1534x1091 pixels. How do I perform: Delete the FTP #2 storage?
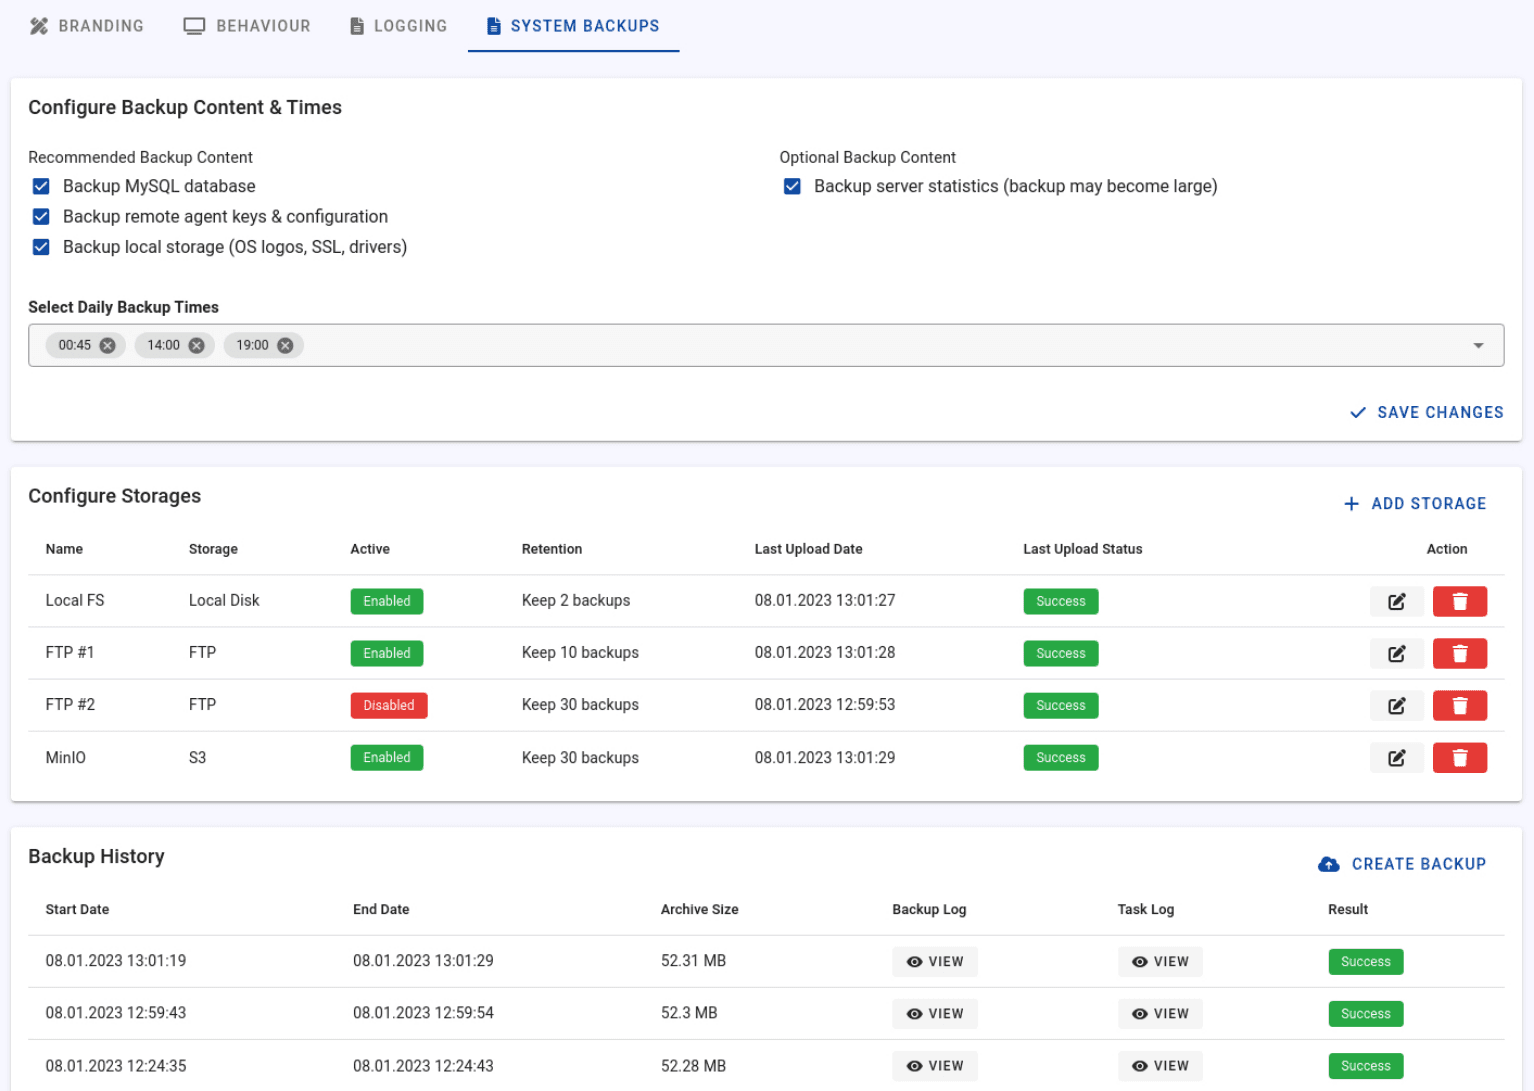coord(1459,705)
